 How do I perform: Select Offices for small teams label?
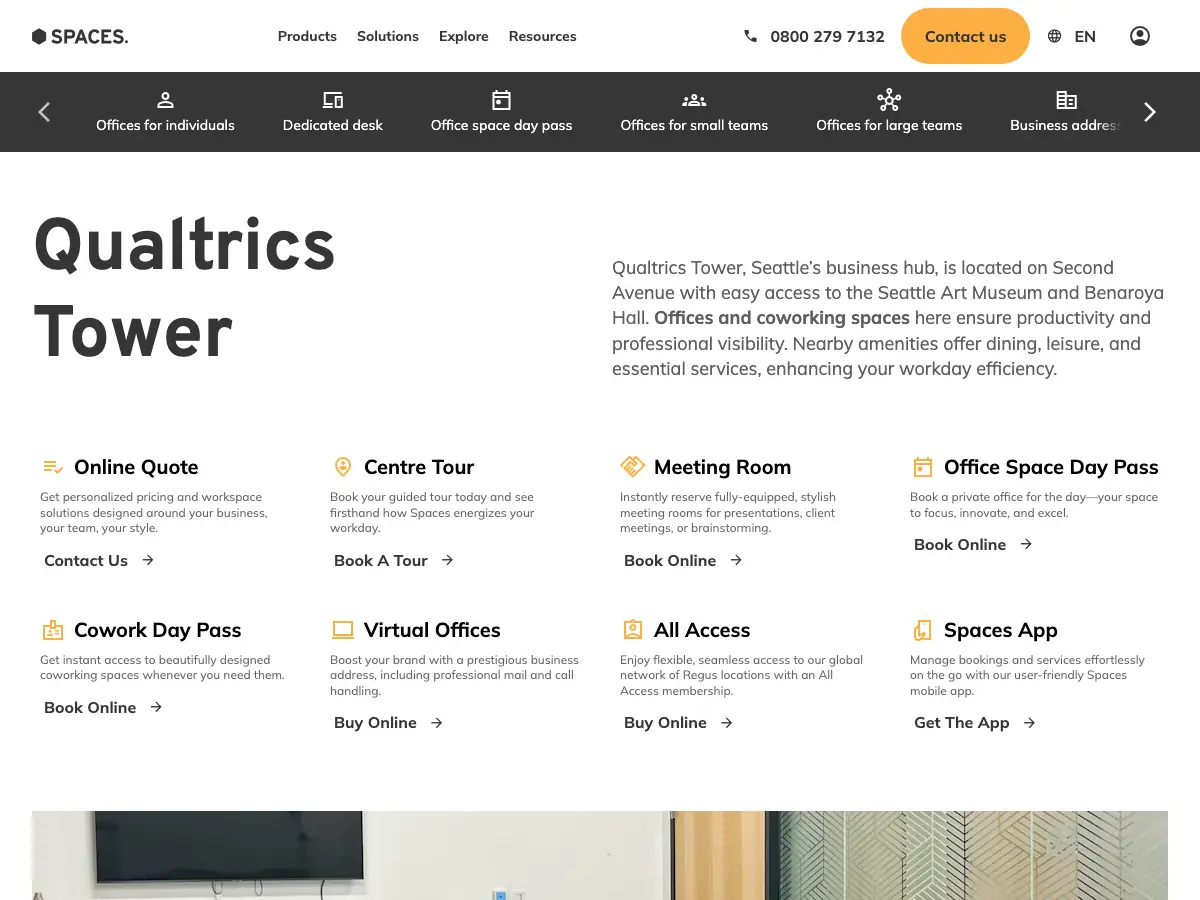click(x=694, y=125)
